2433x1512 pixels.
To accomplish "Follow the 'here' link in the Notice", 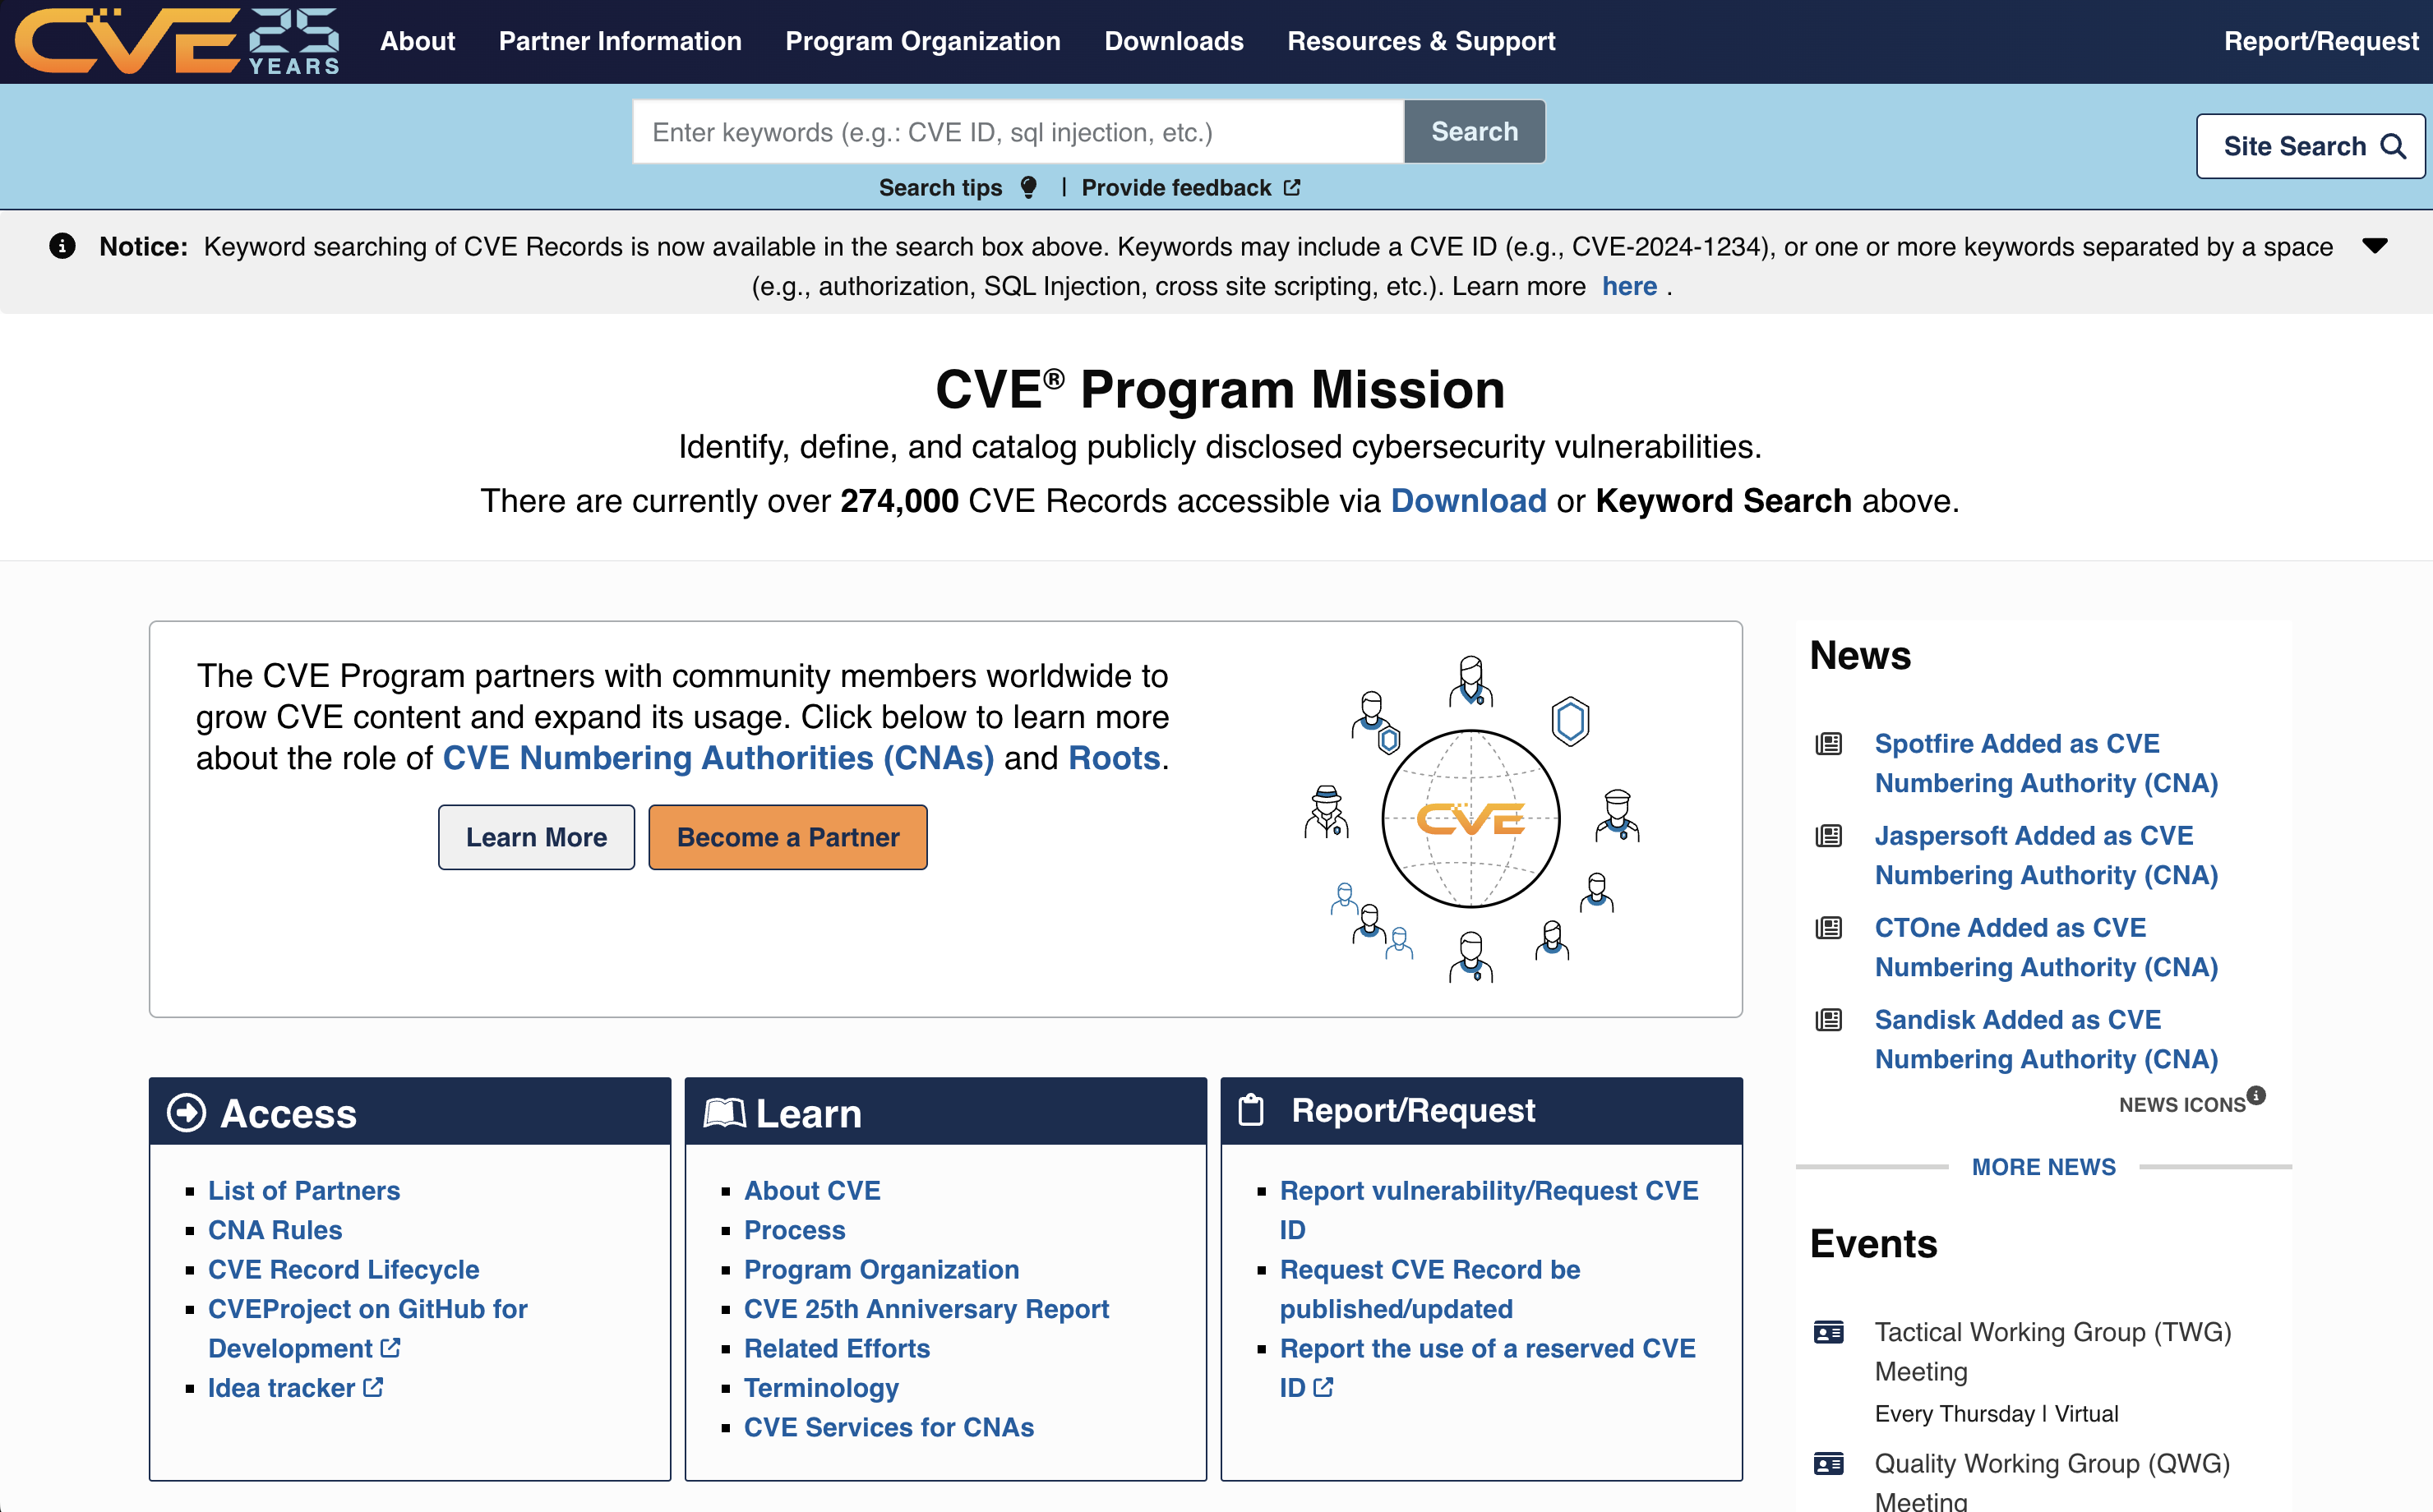I will pyautogui.click(x=1629, y=286).
